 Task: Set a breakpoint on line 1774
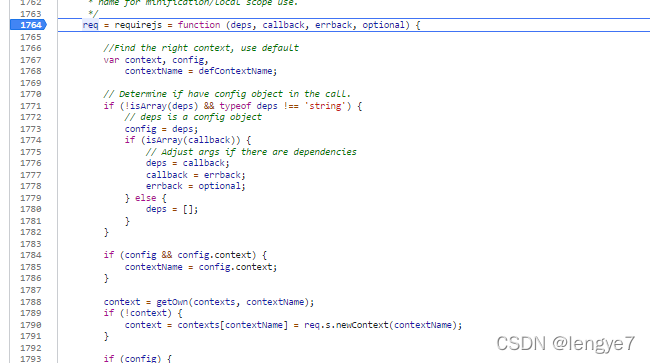click(x=31, y=140)
